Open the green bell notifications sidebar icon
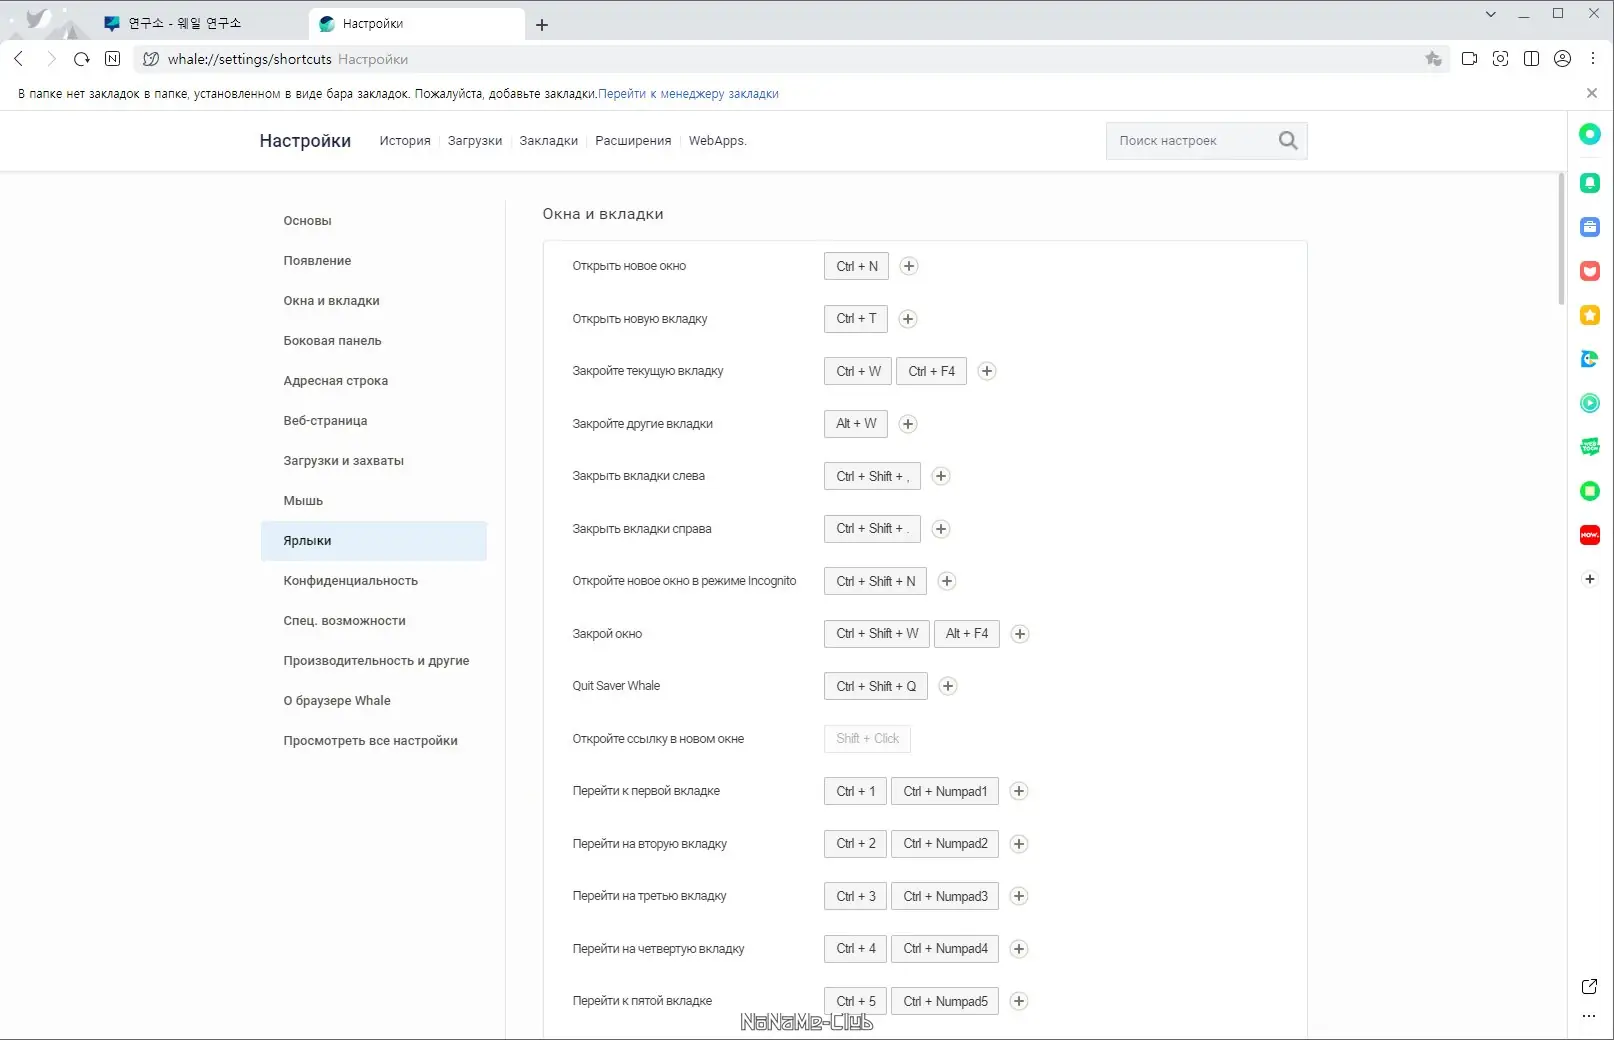The image size is (1614, 1040). pyautogui.click(x=1589, y=183)
